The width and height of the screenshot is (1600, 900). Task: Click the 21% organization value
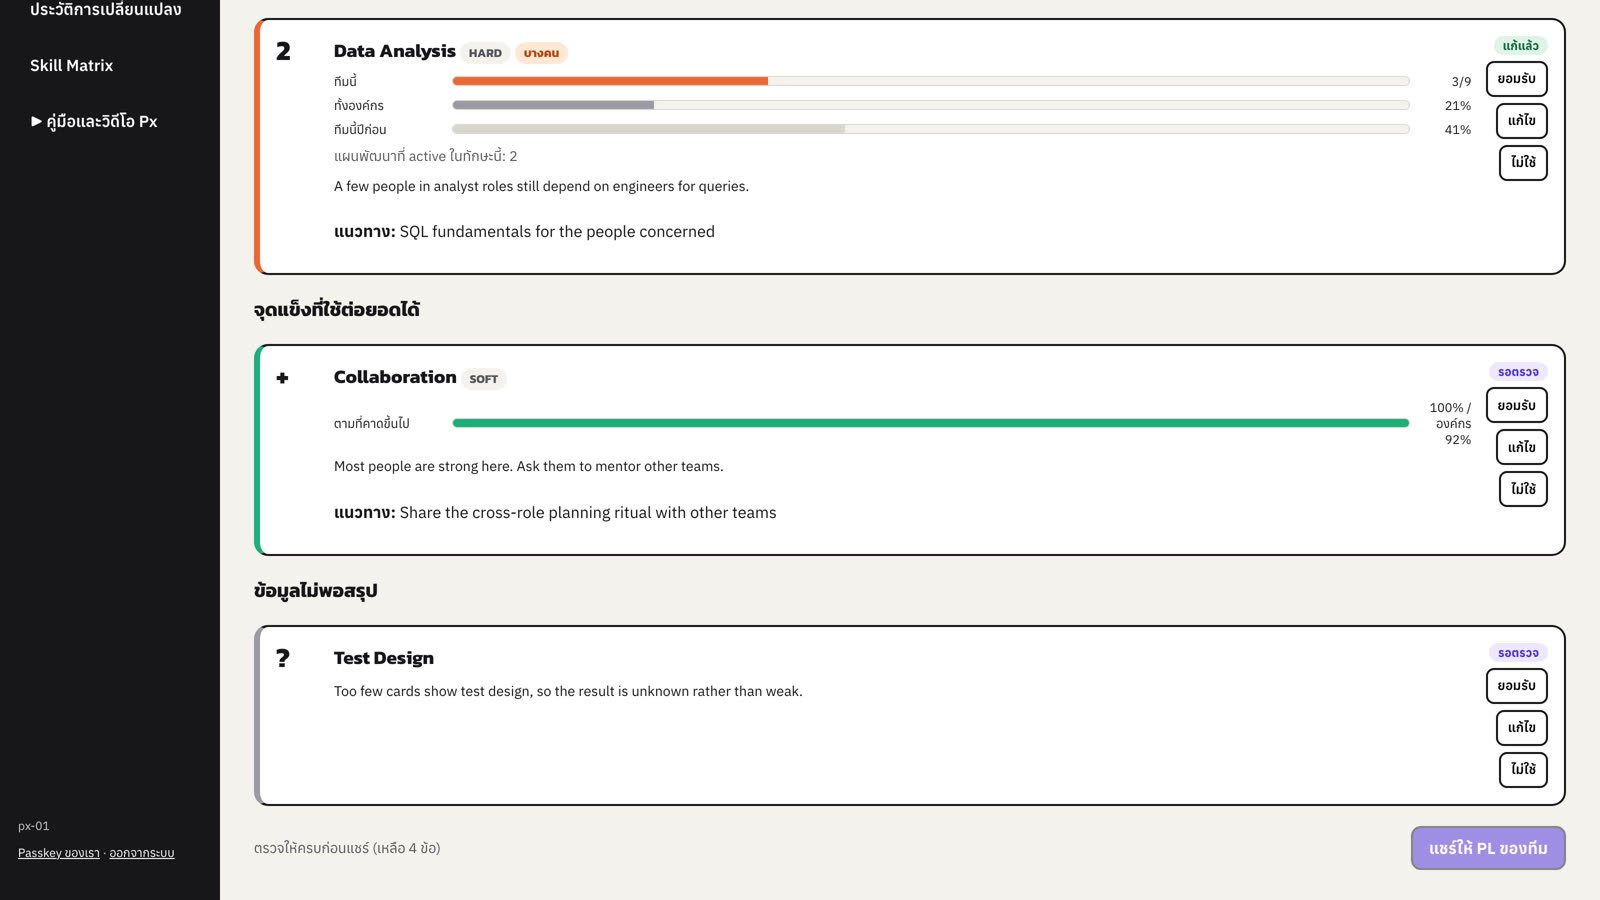(x=1458, y=106)
